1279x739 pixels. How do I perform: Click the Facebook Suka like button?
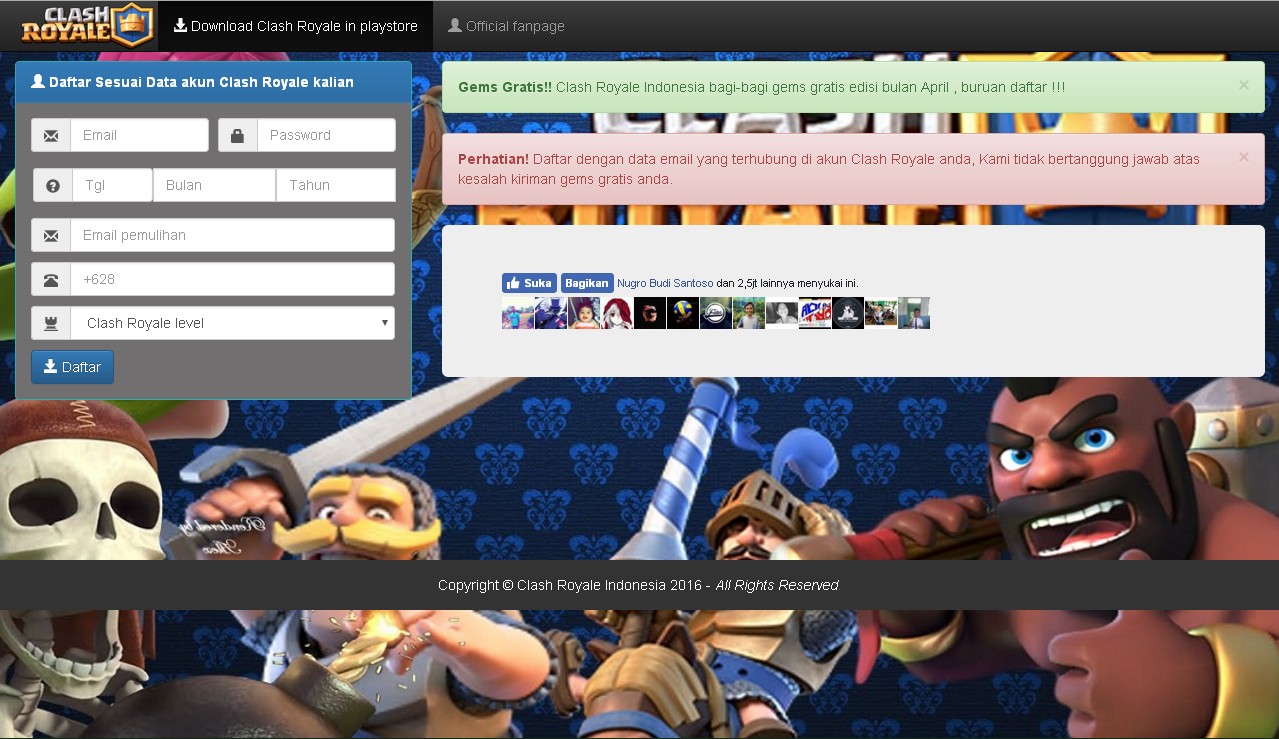529,283
